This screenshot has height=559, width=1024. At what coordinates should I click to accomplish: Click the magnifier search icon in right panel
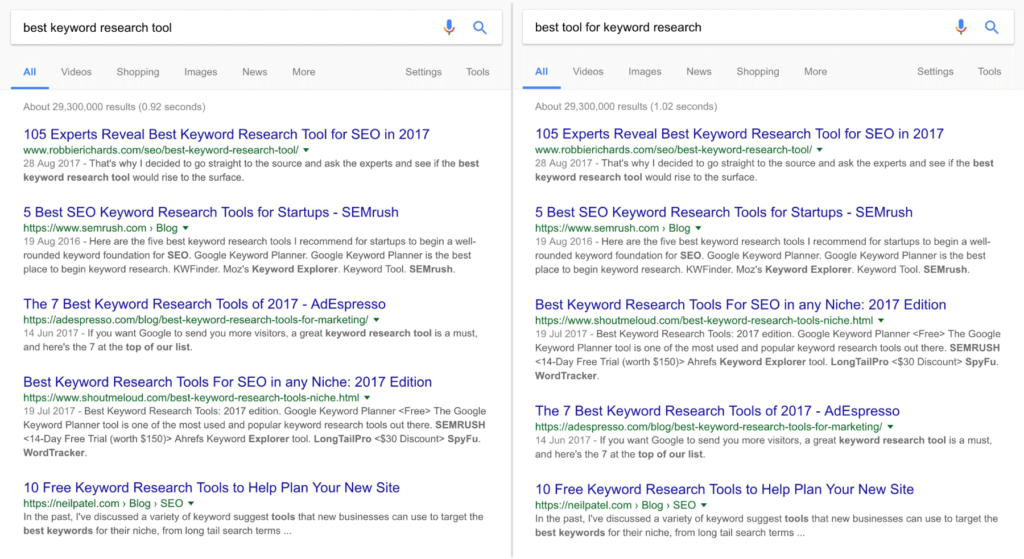(992, 28)
